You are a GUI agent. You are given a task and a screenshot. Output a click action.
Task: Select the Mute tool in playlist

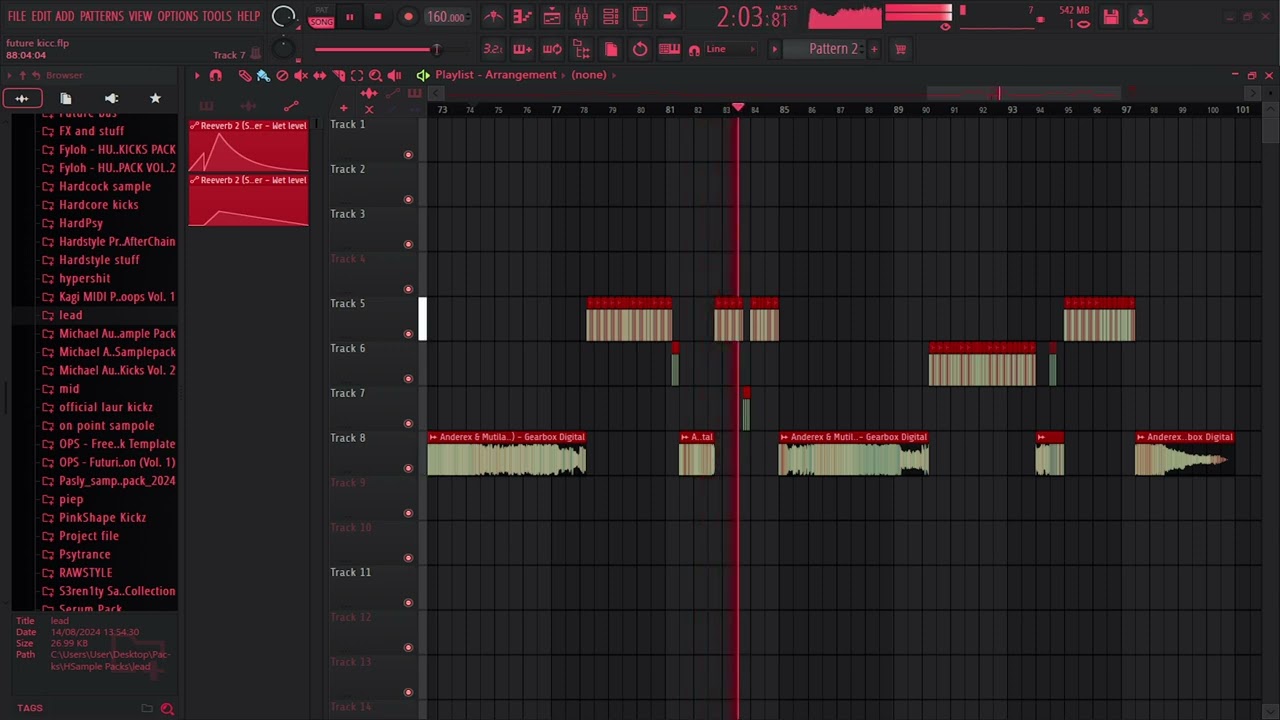(x=301, y=75)
